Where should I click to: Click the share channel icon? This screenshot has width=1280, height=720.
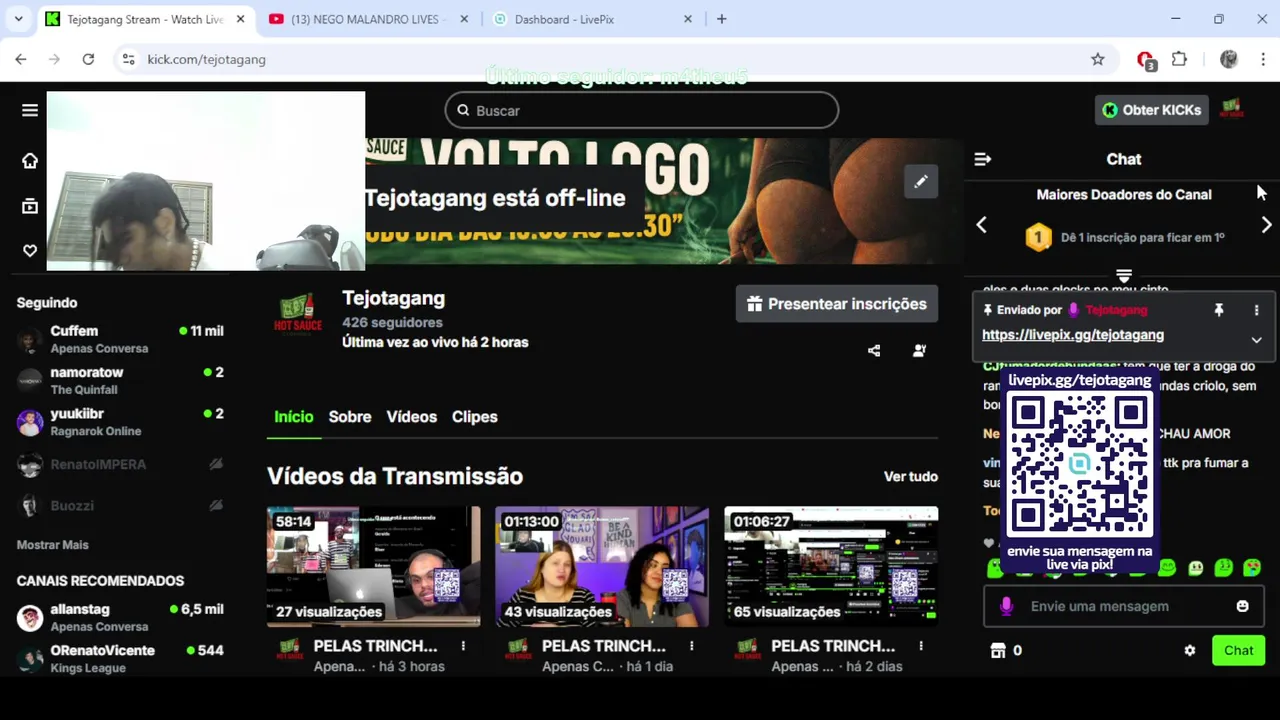[x=874, y=351]
